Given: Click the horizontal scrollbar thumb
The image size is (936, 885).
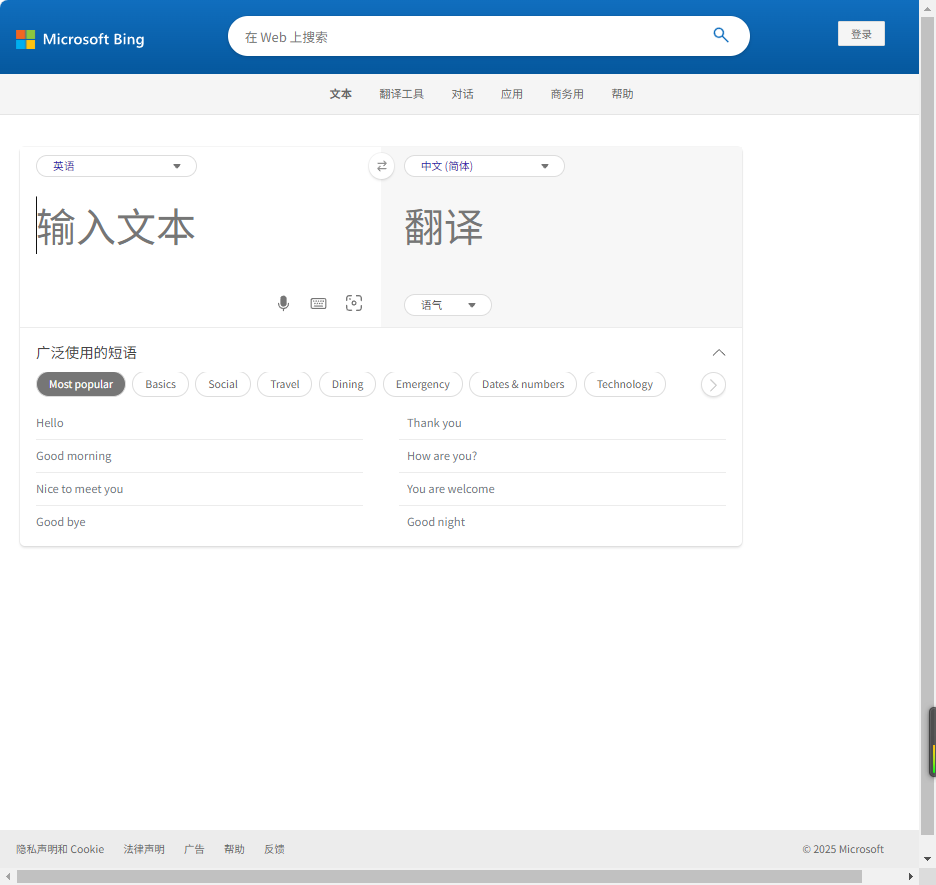Looking at the screenshot, I should click(439, 876).
